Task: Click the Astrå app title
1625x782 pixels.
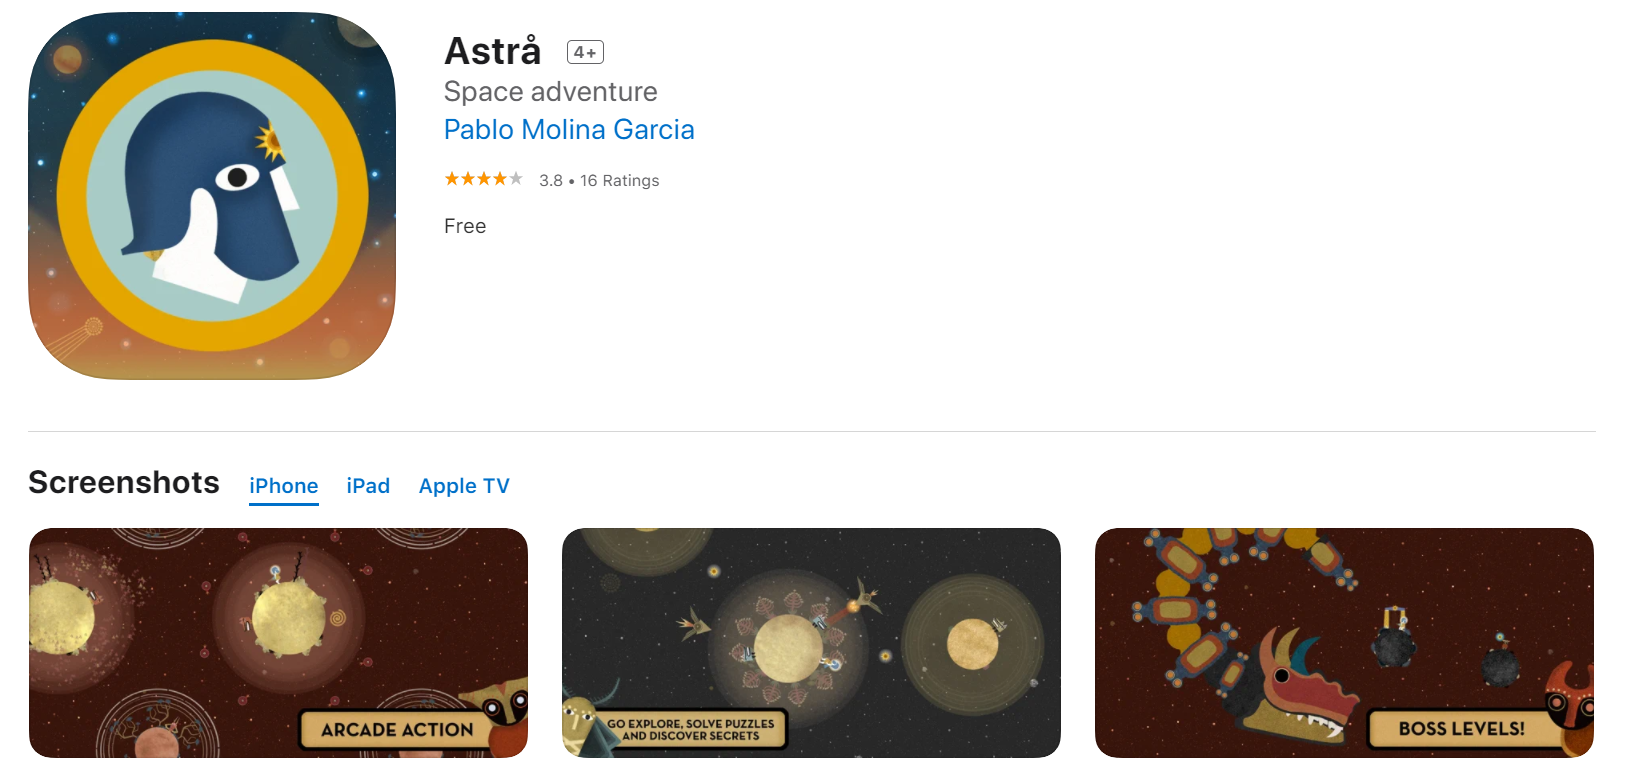Action: pos(493,51)
